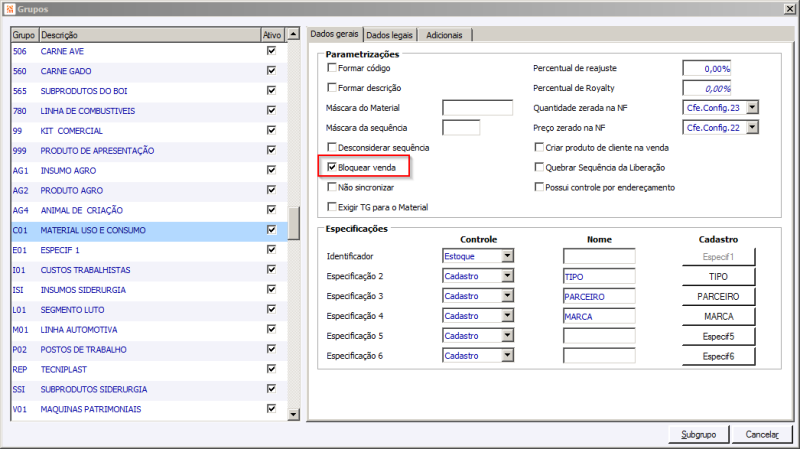800x449 pixels.
Task: Click the group list scrollbar thumb
Action: (293, 223)
